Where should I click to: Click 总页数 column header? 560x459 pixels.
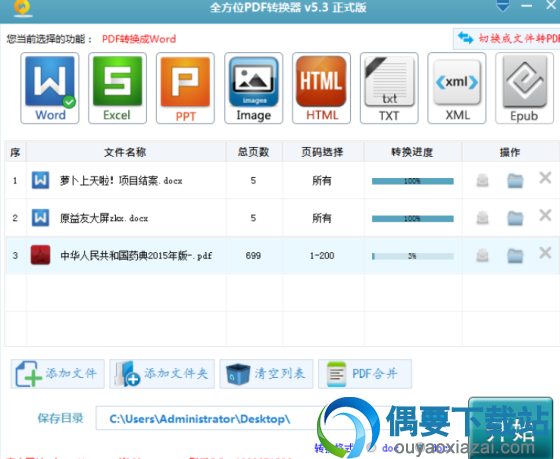tap(254, 152)
